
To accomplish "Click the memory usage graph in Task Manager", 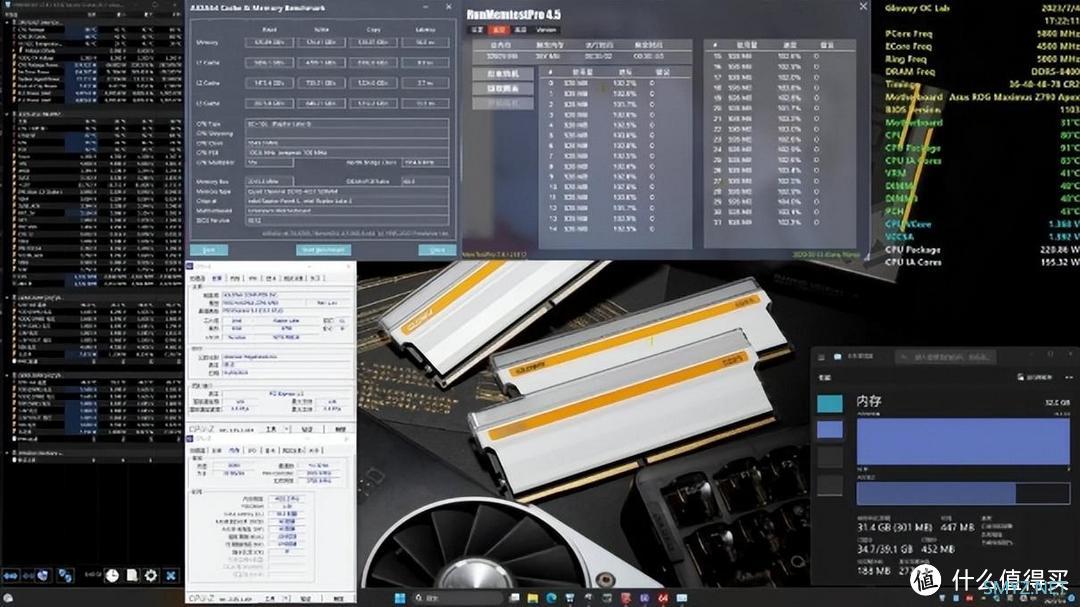I will (964, 441).
